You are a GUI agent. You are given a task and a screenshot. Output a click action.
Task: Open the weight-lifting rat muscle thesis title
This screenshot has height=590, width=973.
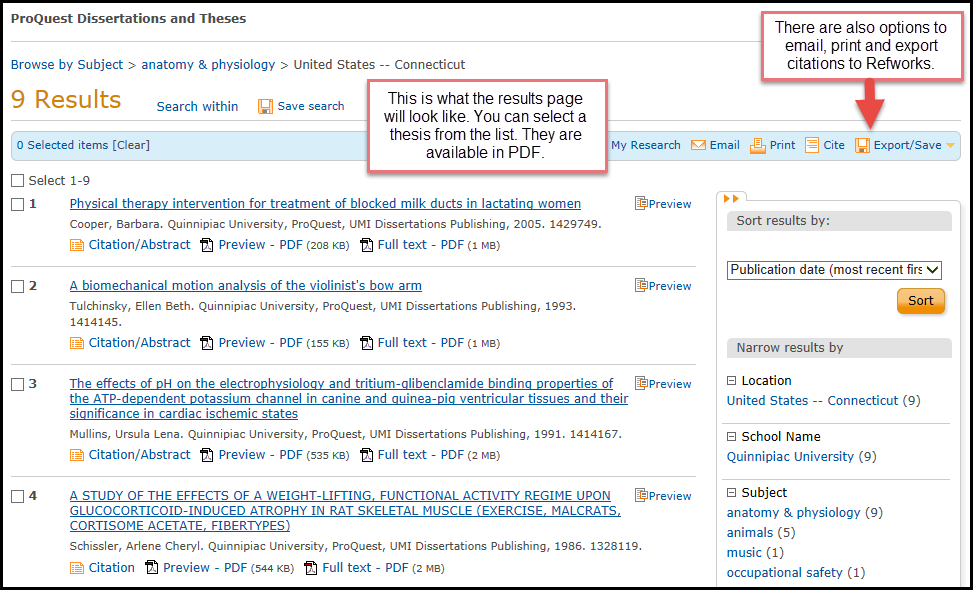coord(345,511)
